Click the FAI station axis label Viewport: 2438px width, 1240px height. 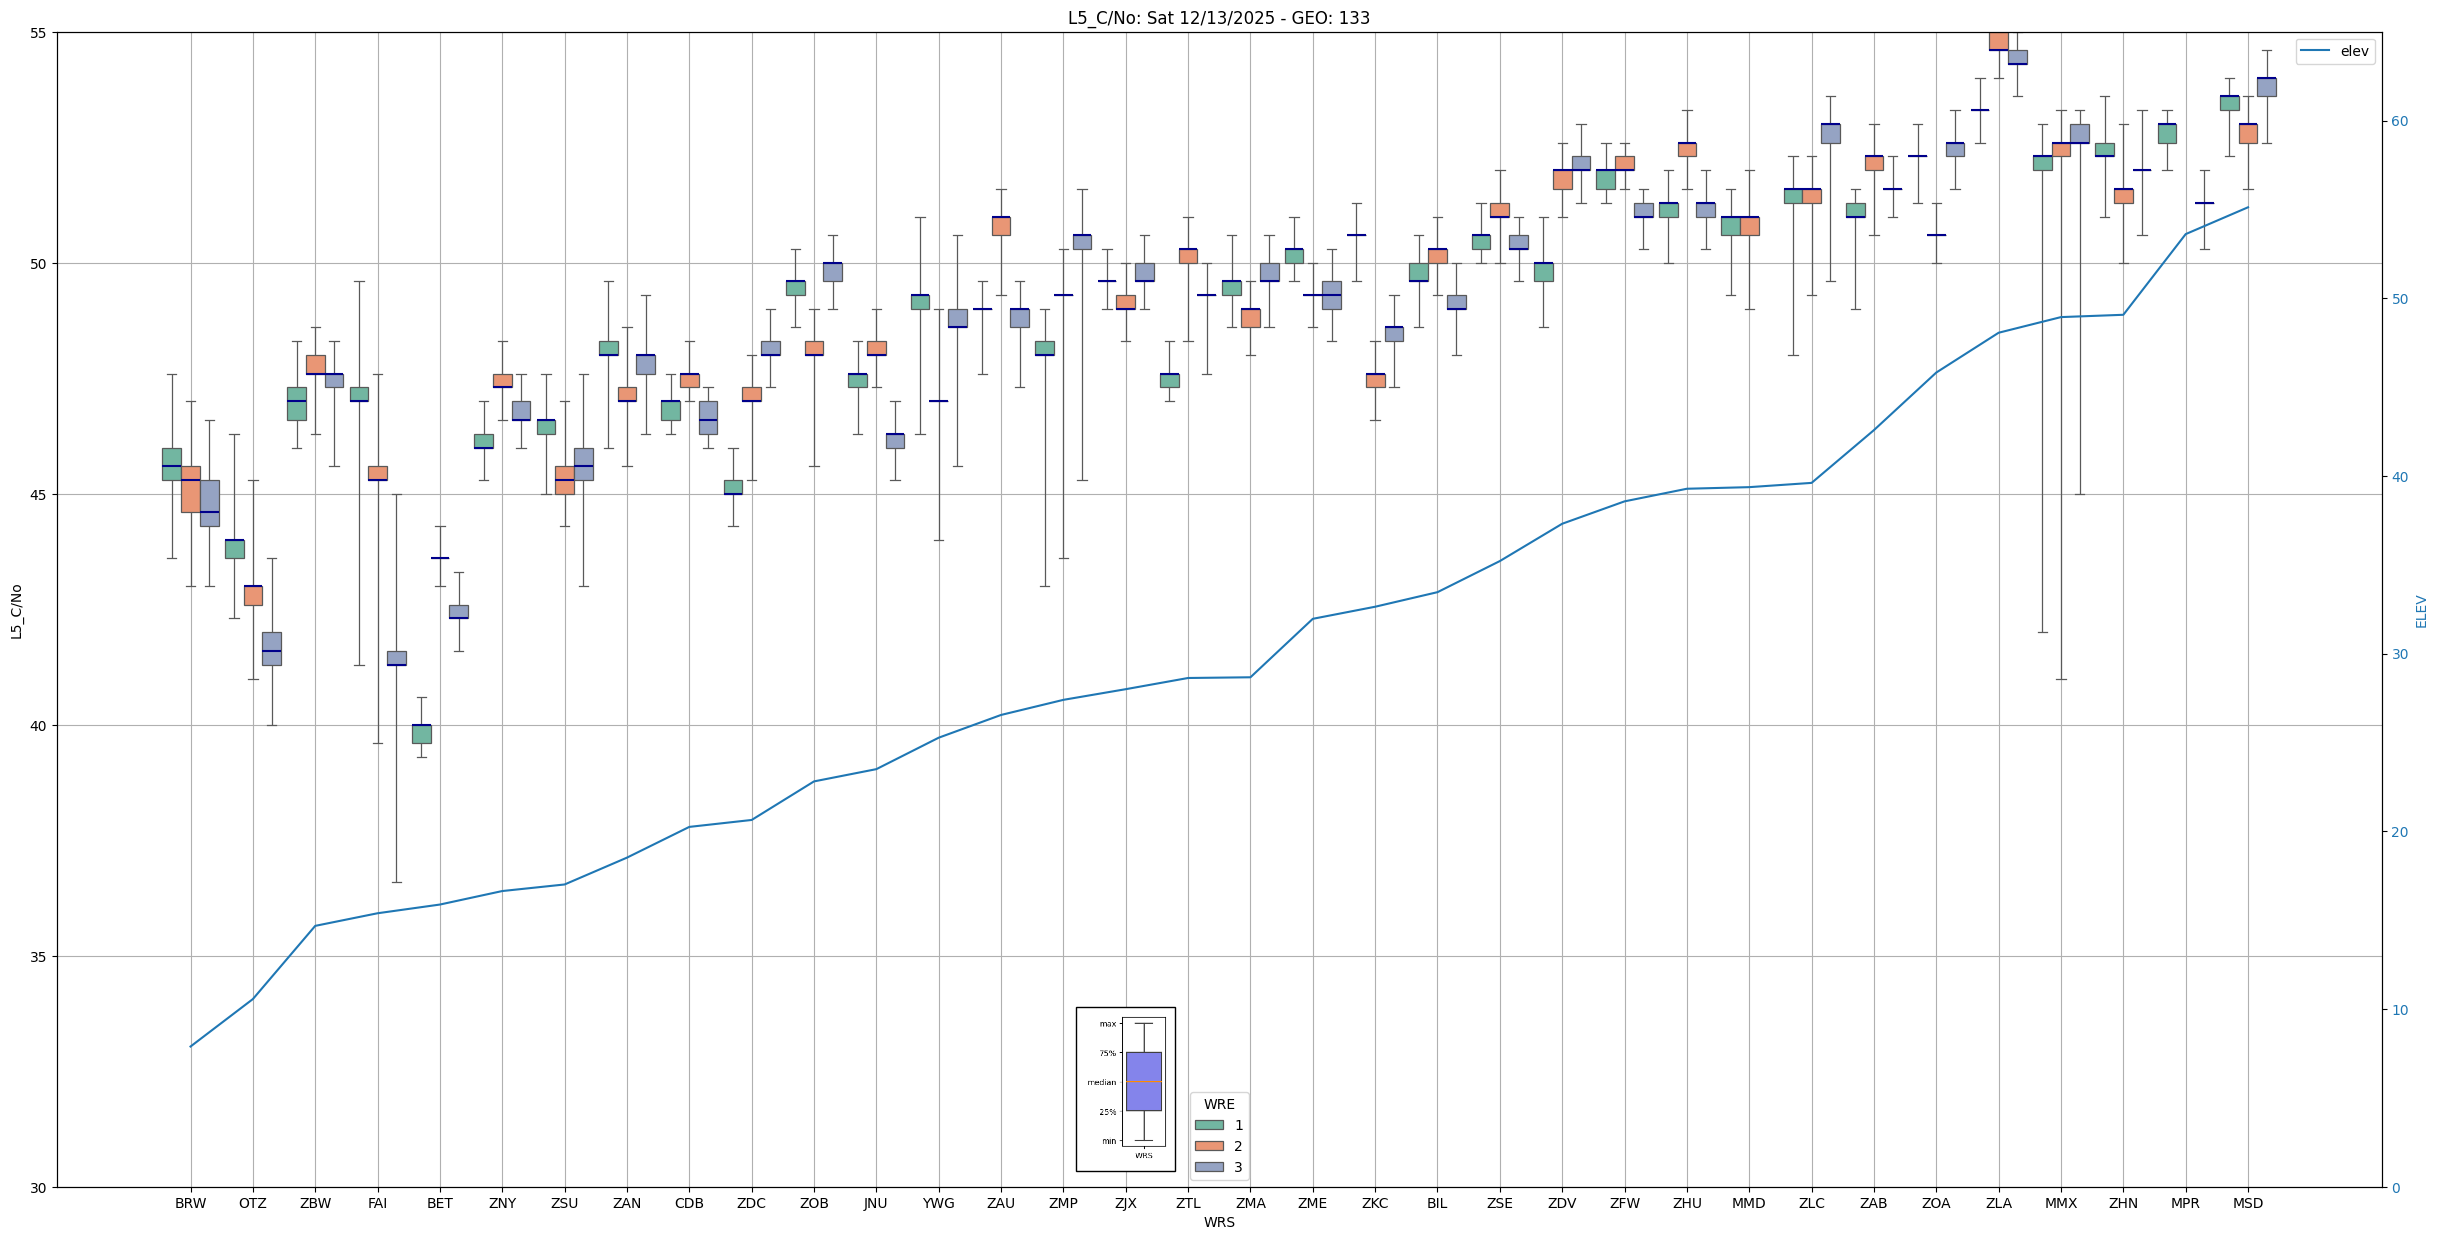pyautogui.click(x=377, y=1203)
